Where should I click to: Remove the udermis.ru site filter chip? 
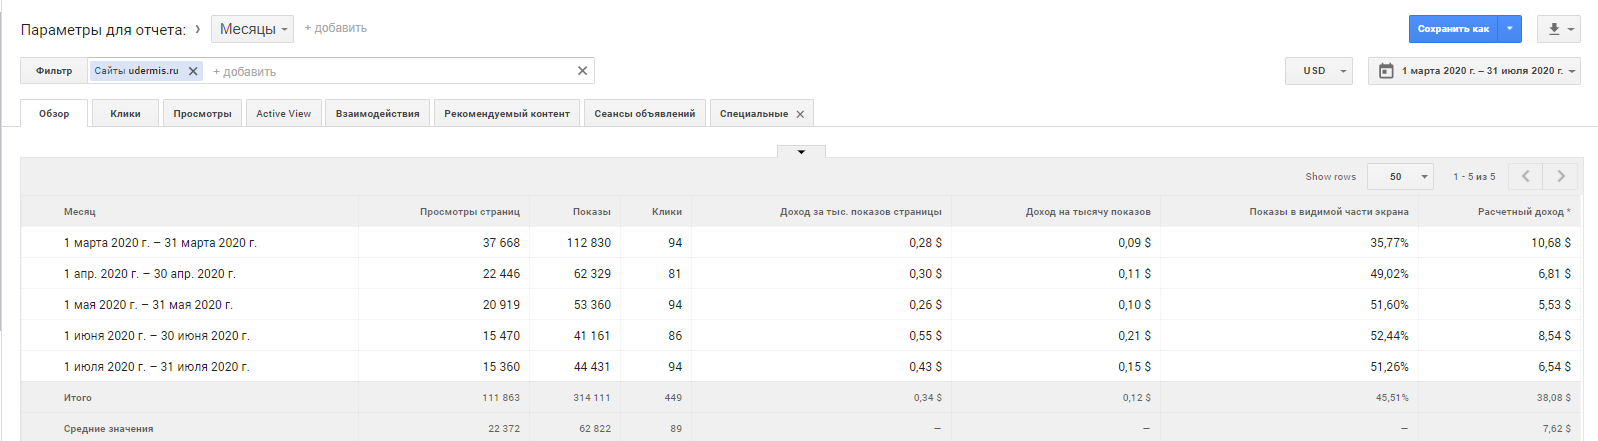click(x=193, y=71)
